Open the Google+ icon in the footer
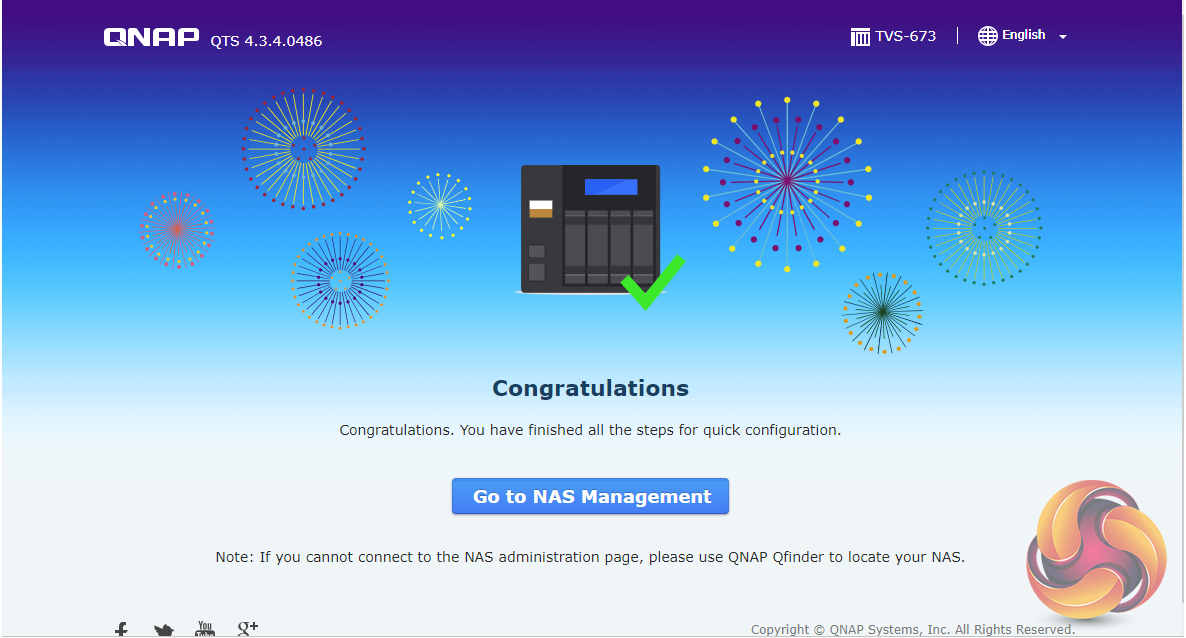This screenshot has height=638, width=1186. tap(247, 628)
